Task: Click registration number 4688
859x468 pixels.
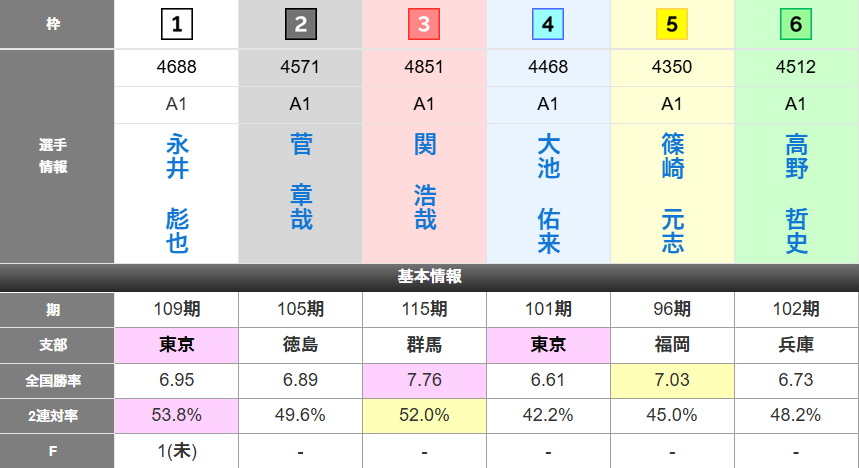Action: click(177, 69)
